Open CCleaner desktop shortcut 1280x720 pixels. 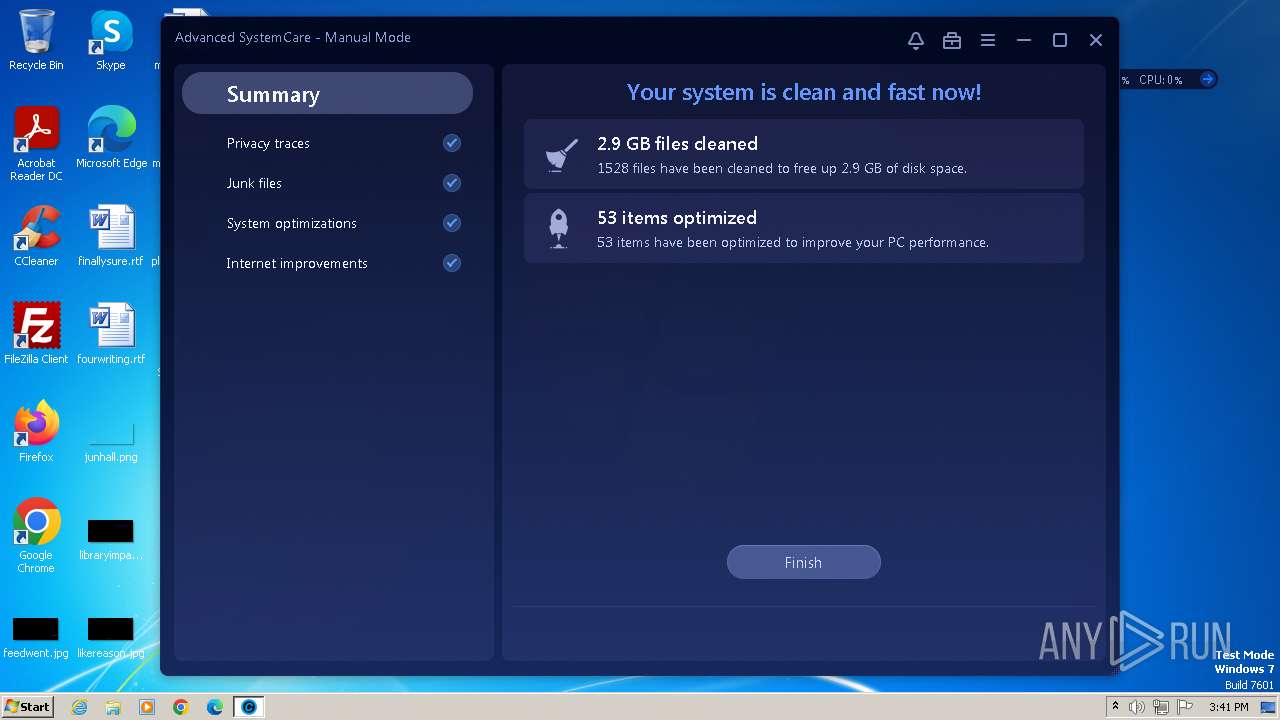click(x=36, y=236)
